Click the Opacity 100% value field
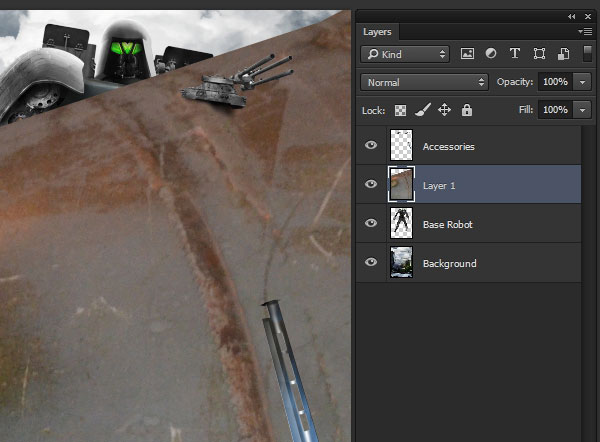Image resolution: width=600 pixels, height=442 pixels. pos(555,82)
